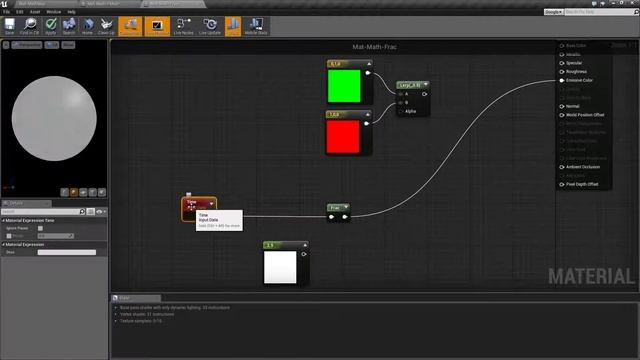Open property matrix grid icon in Details

coord(90,211)
